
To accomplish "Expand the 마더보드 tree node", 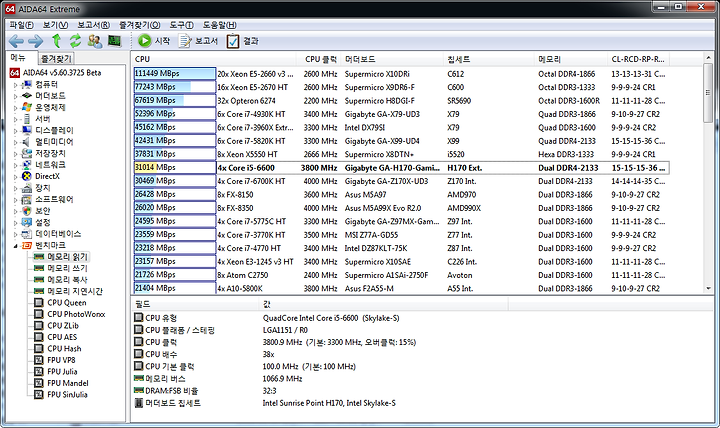I will 16,96.
